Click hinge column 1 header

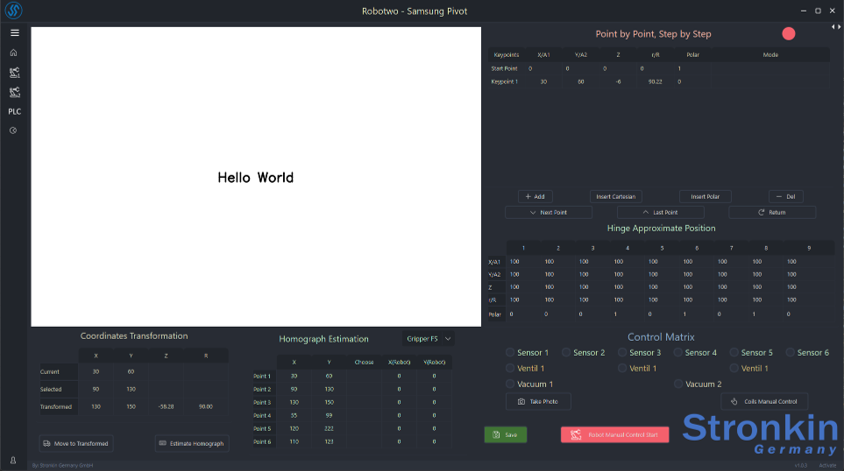(x=523, y=248)
